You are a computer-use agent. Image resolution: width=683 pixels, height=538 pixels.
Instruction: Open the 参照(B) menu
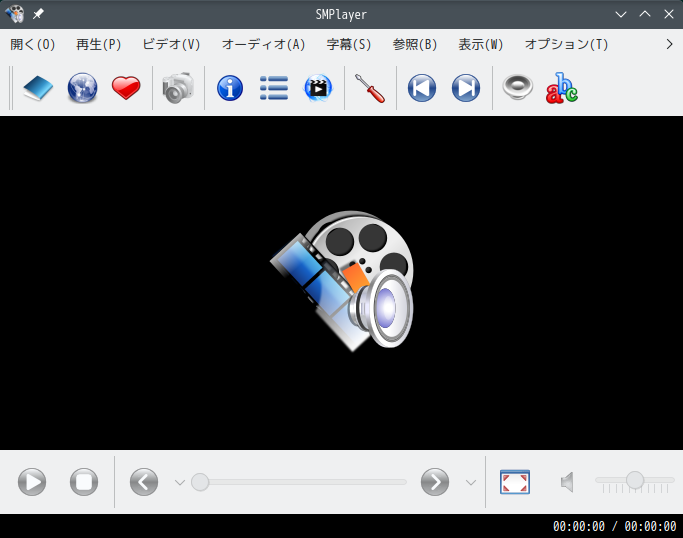414,44
